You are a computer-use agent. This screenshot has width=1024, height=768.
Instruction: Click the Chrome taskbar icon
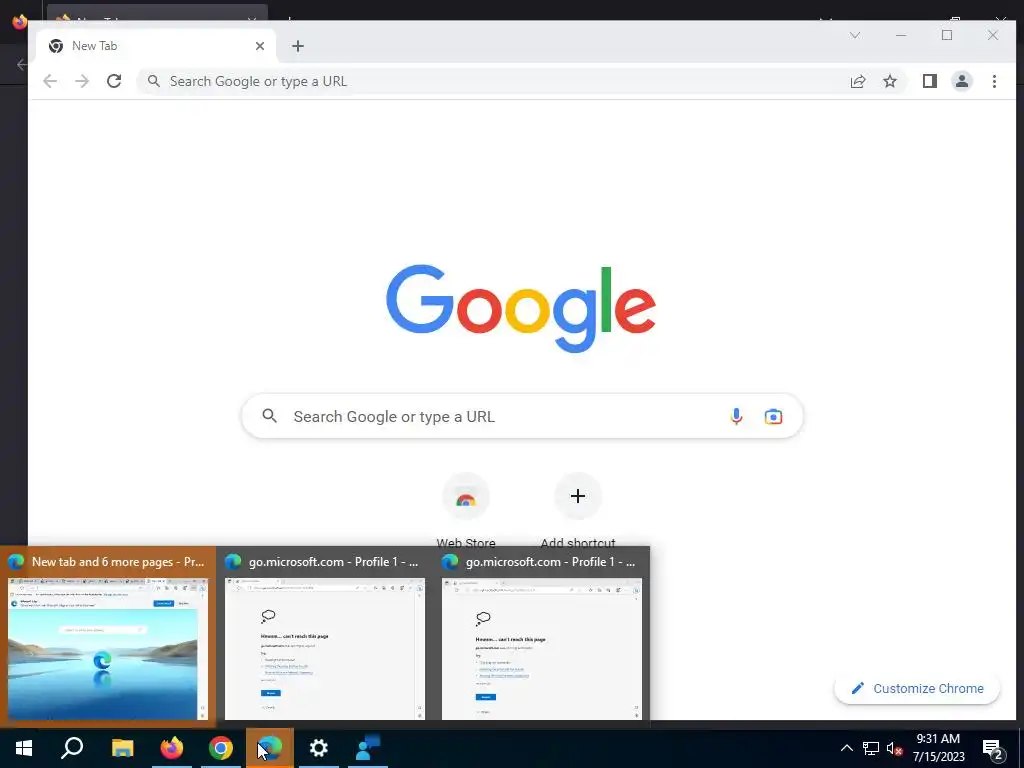pos(221,748)
